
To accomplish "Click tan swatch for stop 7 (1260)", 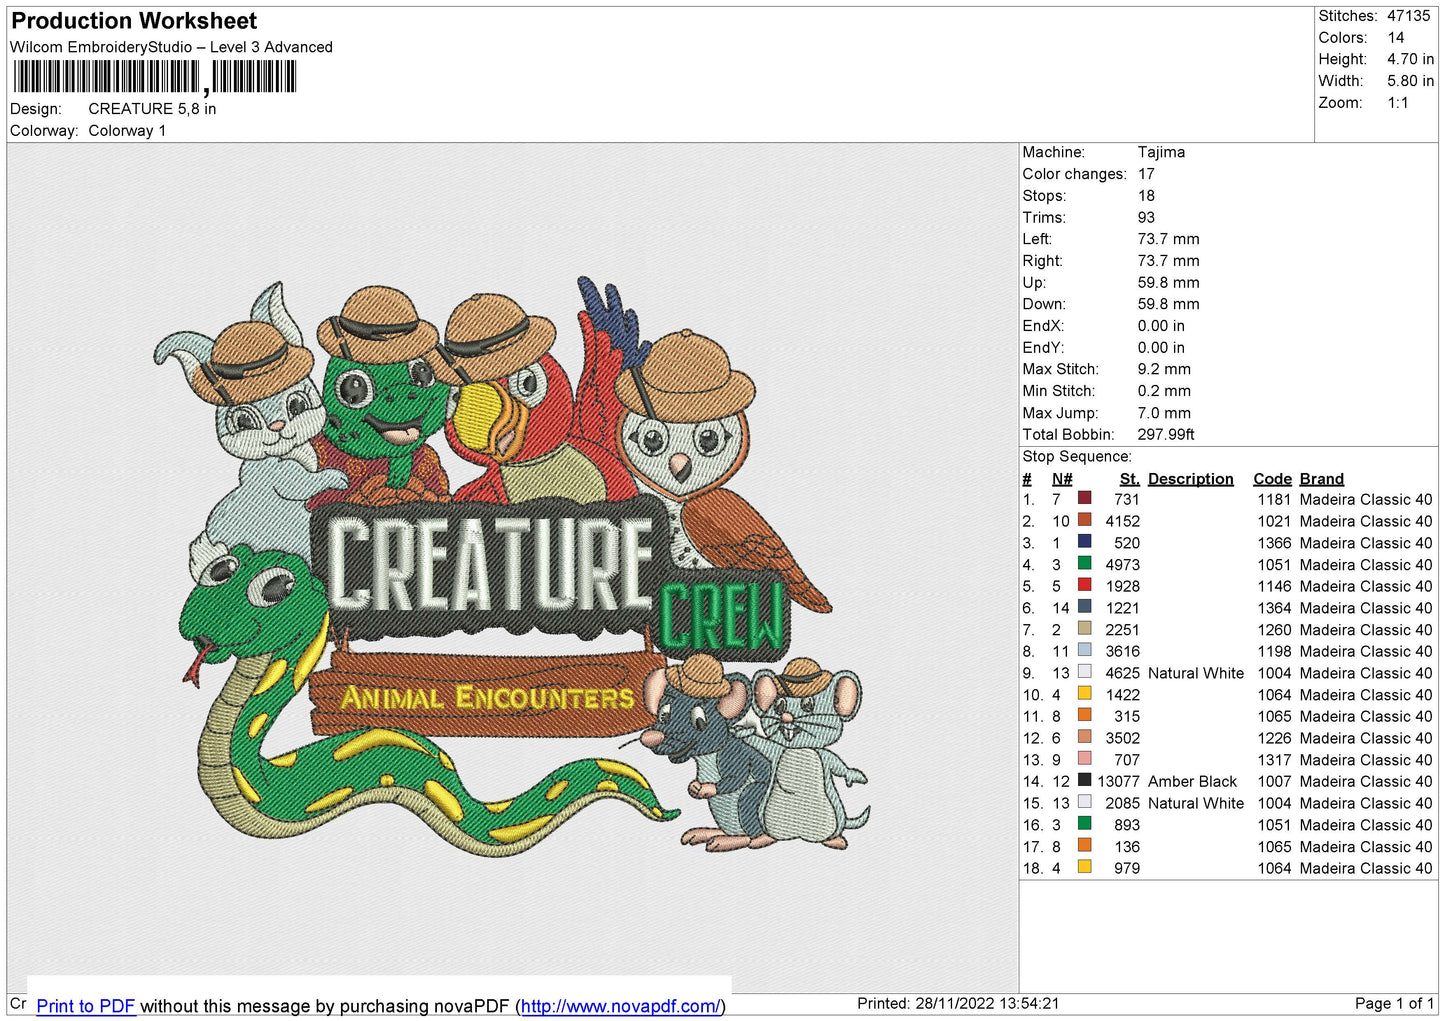I will point(1084,628).
